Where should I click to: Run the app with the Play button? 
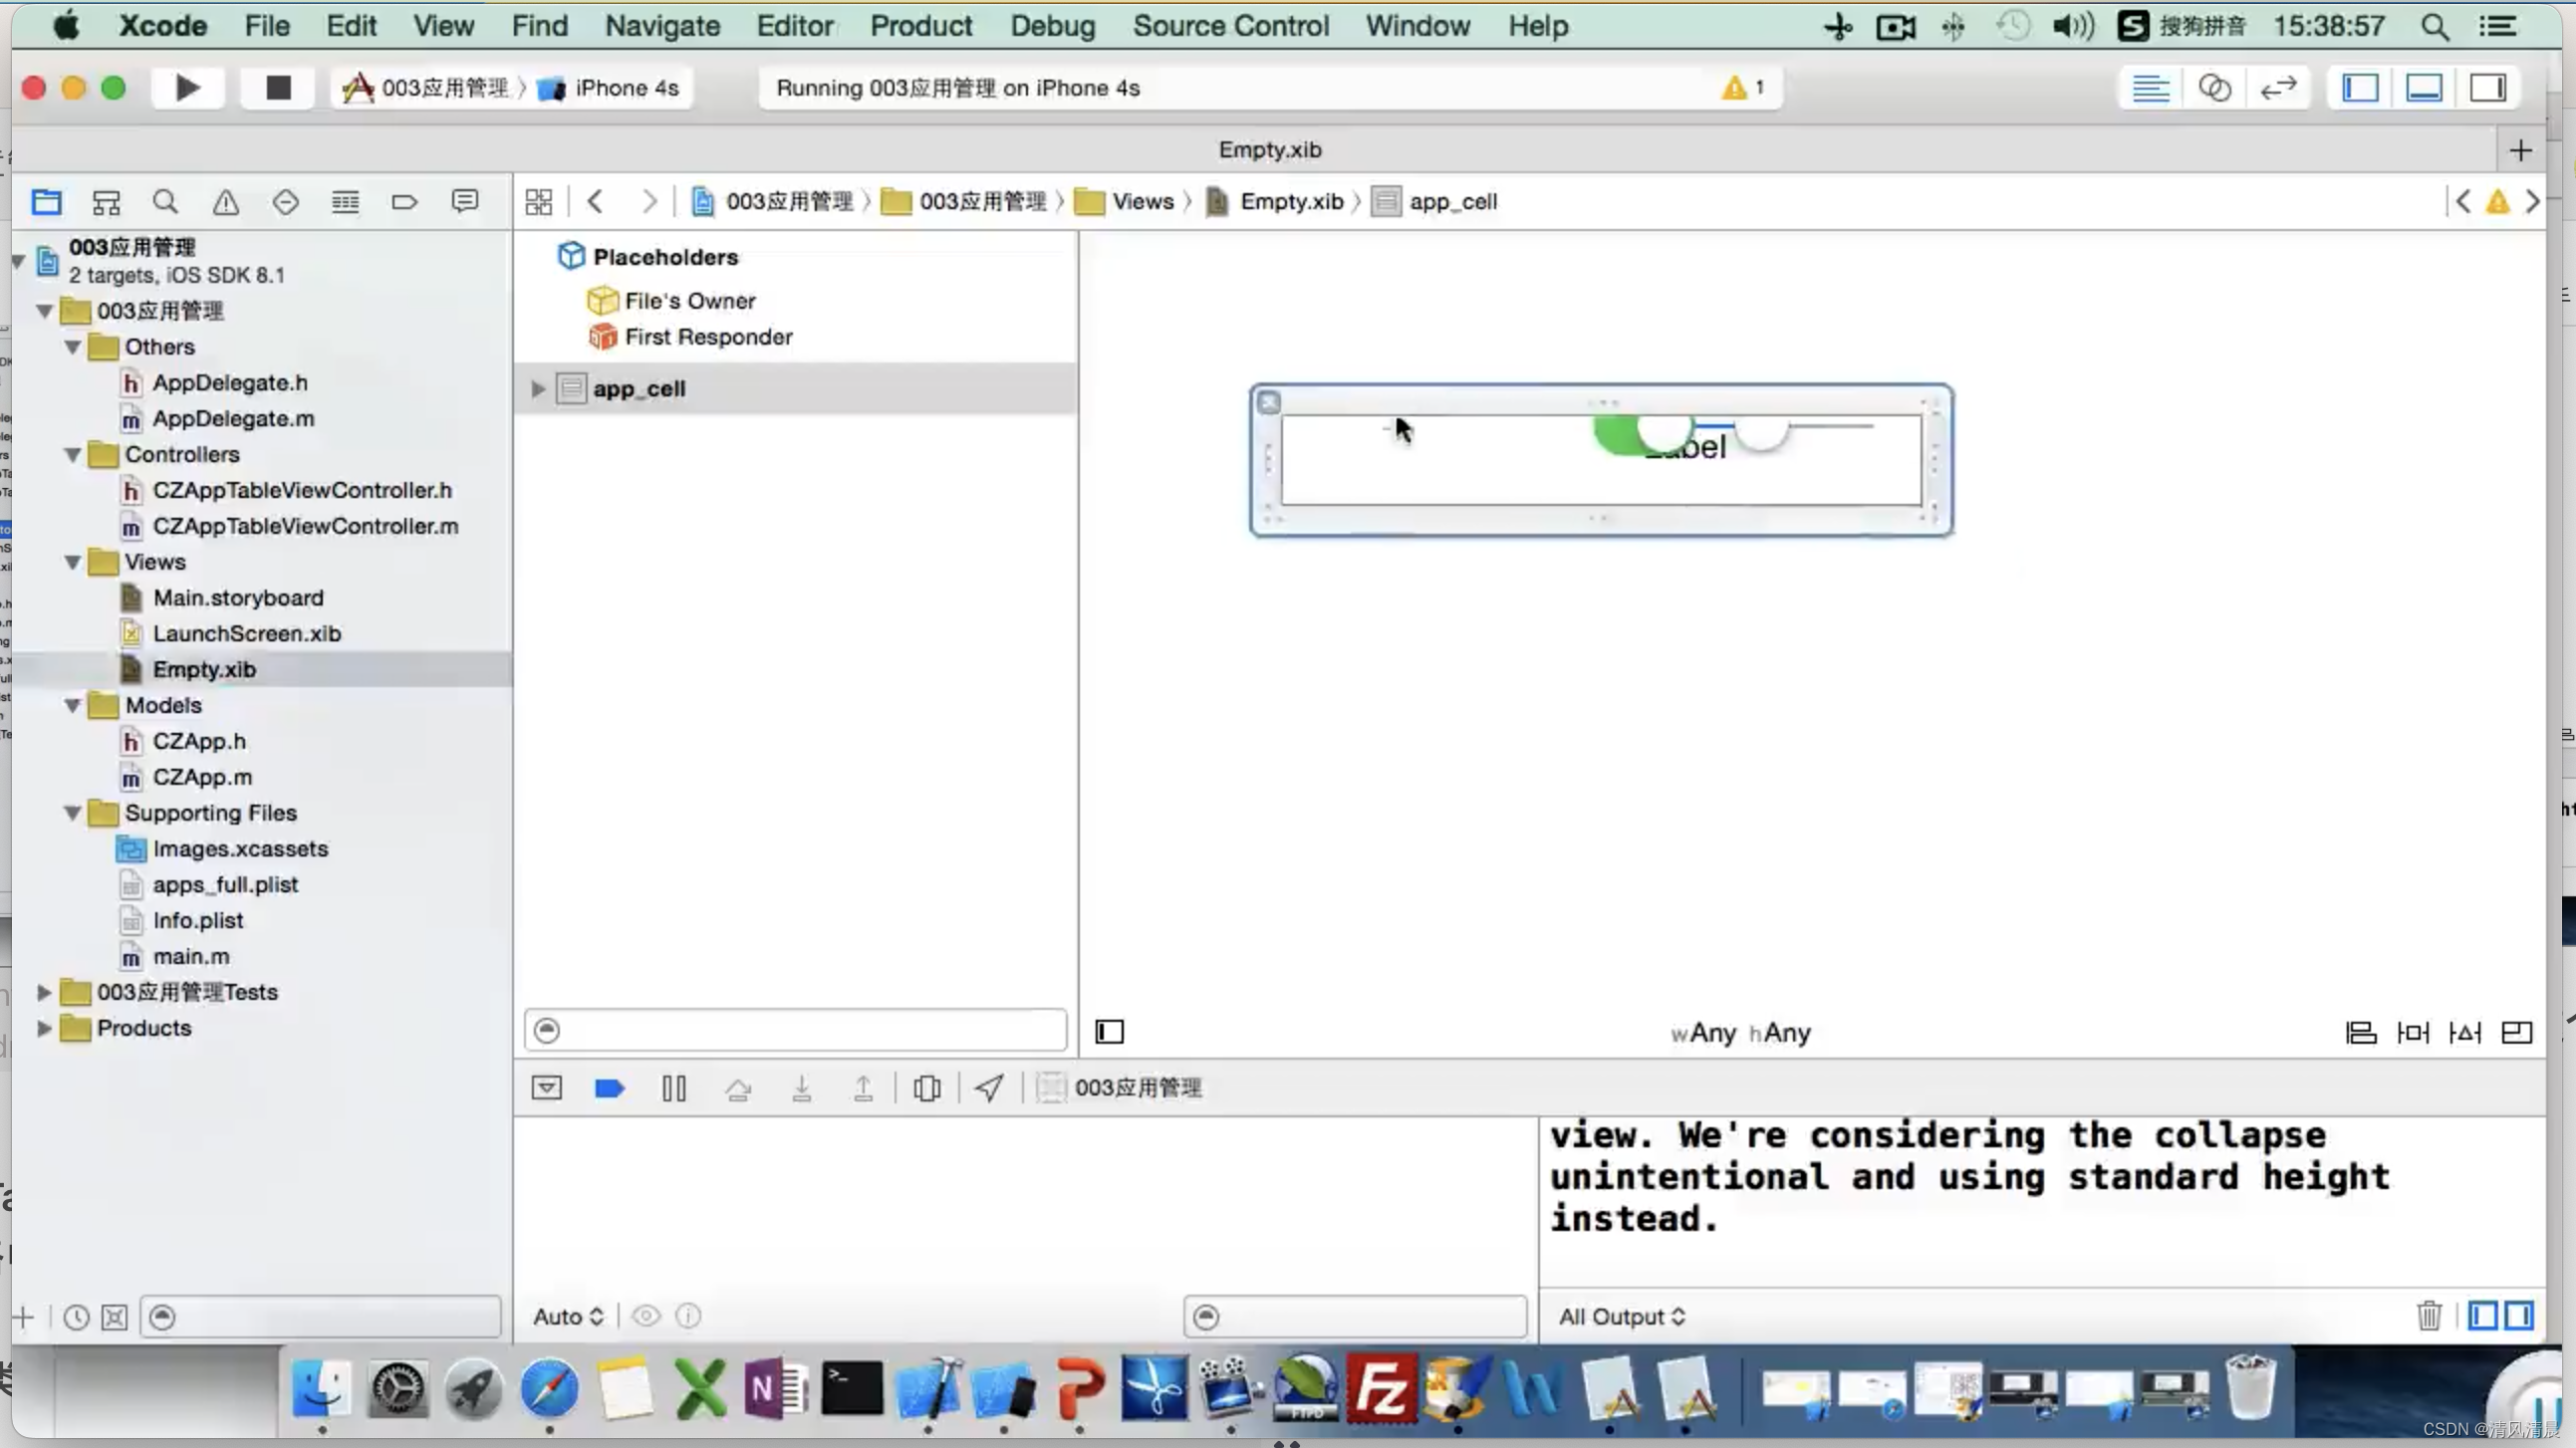tap(187, 88)
